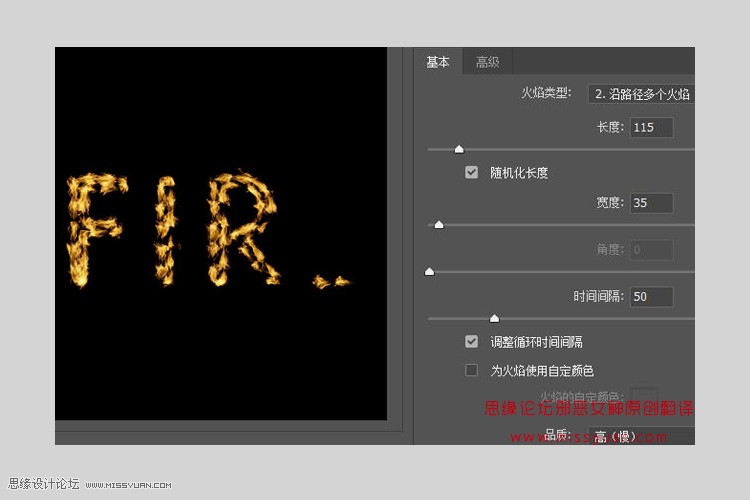Toggle the 随机化长度 checkbox
The height and width of the screenshot is (500, 750).
[x=471, y=172]
